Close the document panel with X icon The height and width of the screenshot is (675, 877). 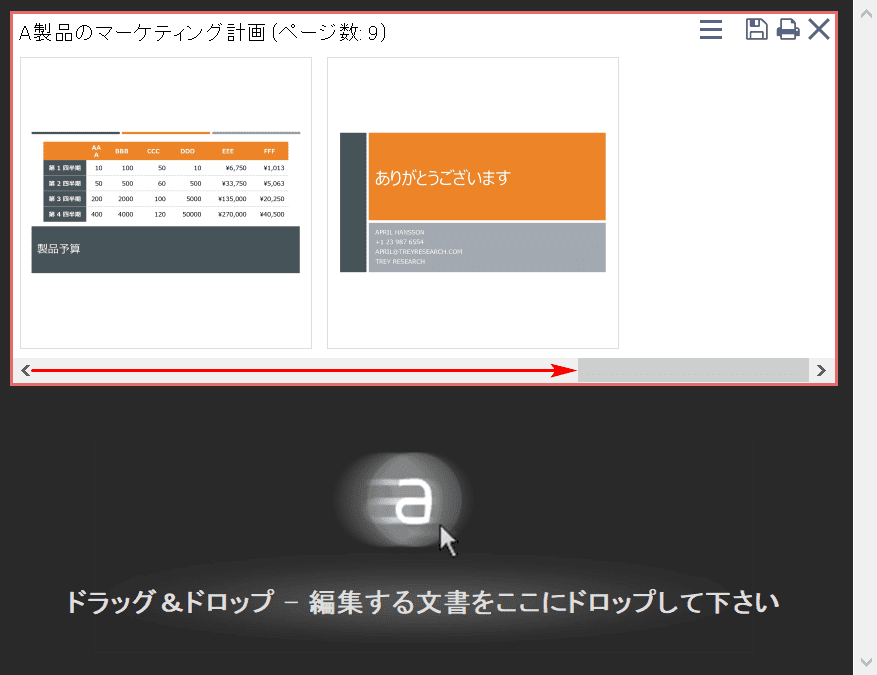click(819, 29)
